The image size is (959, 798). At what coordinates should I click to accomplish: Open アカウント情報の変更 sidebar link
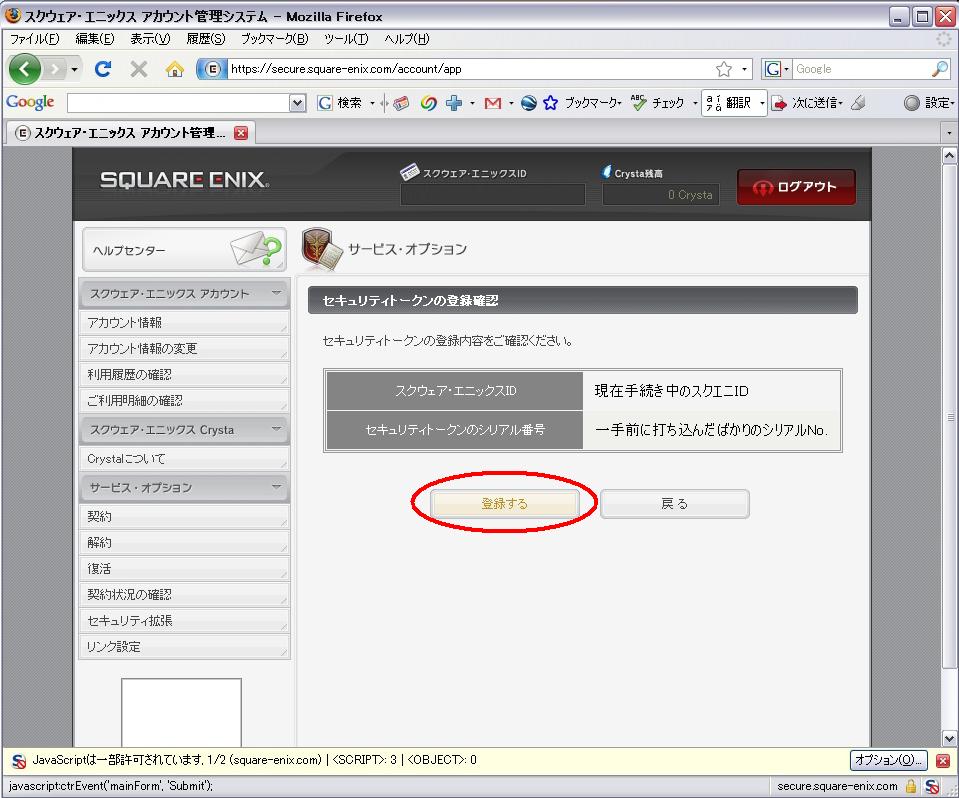184,349
